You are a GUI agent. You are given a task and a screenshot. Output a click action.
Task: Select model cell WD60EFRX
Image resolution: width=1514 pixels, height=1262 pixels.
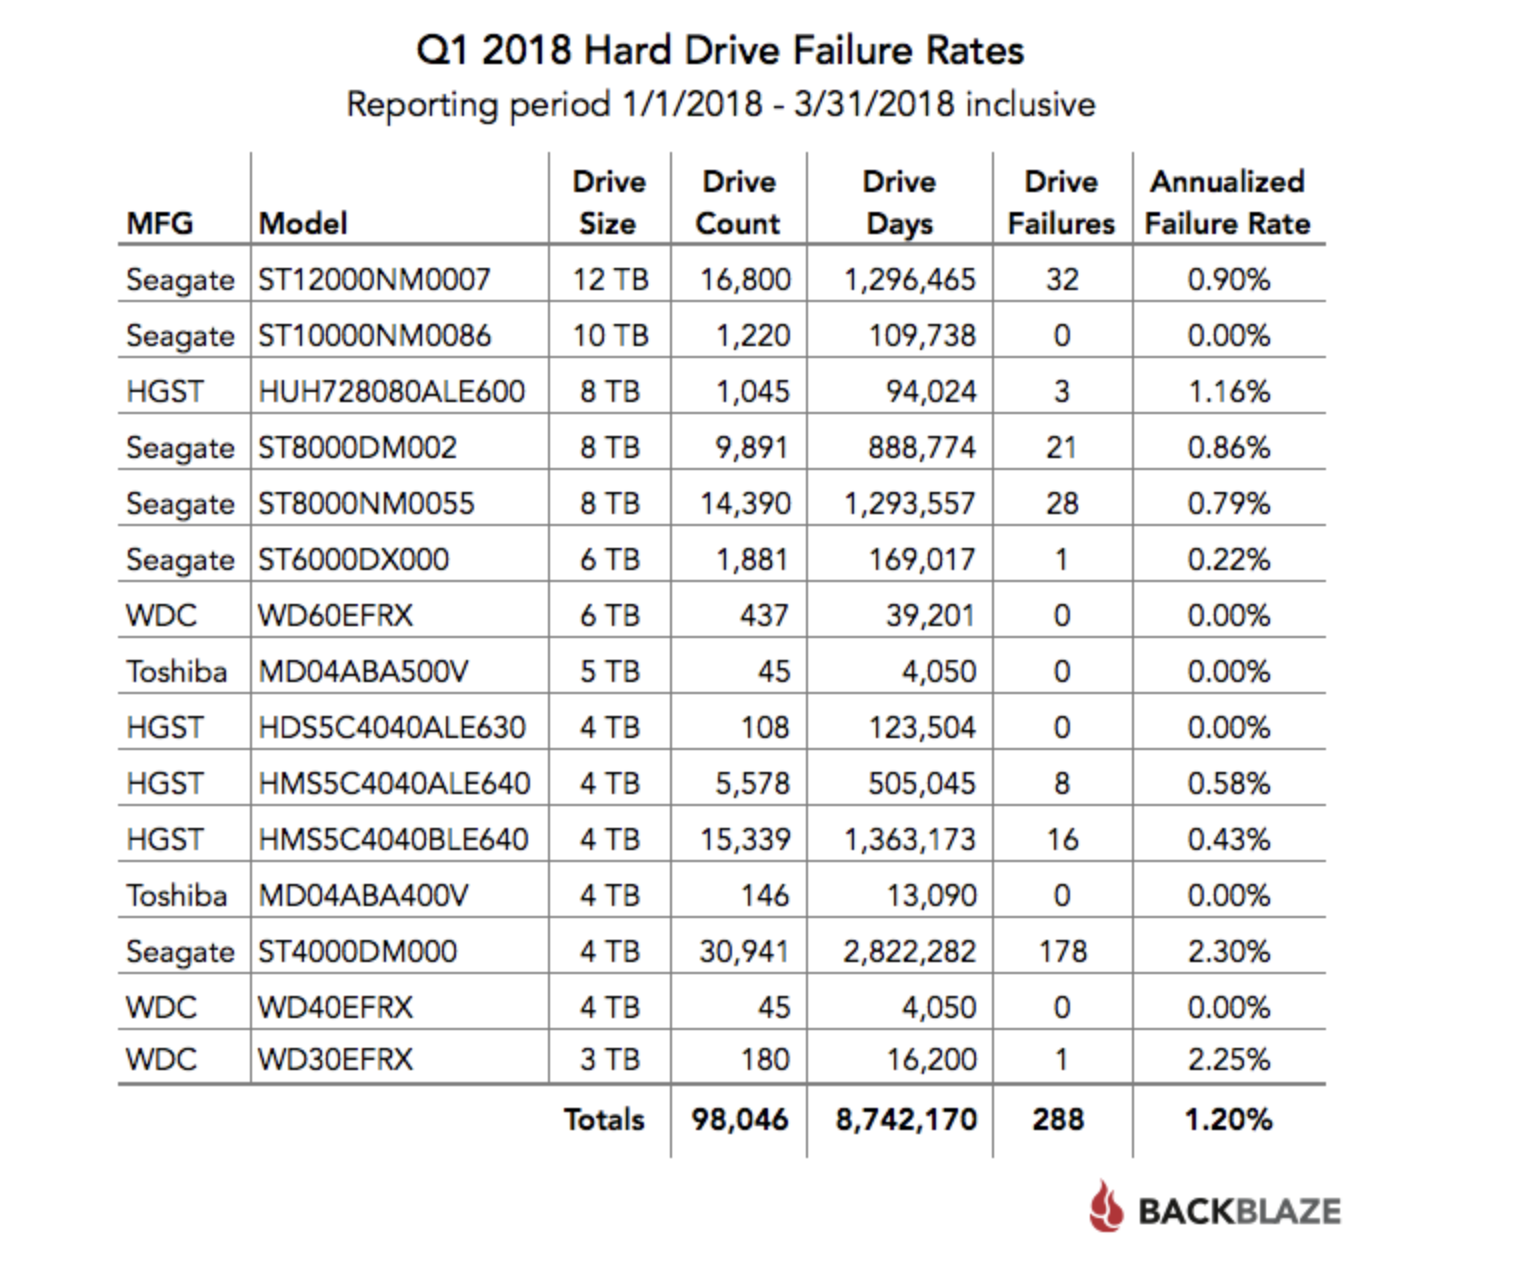click(335, 615)
